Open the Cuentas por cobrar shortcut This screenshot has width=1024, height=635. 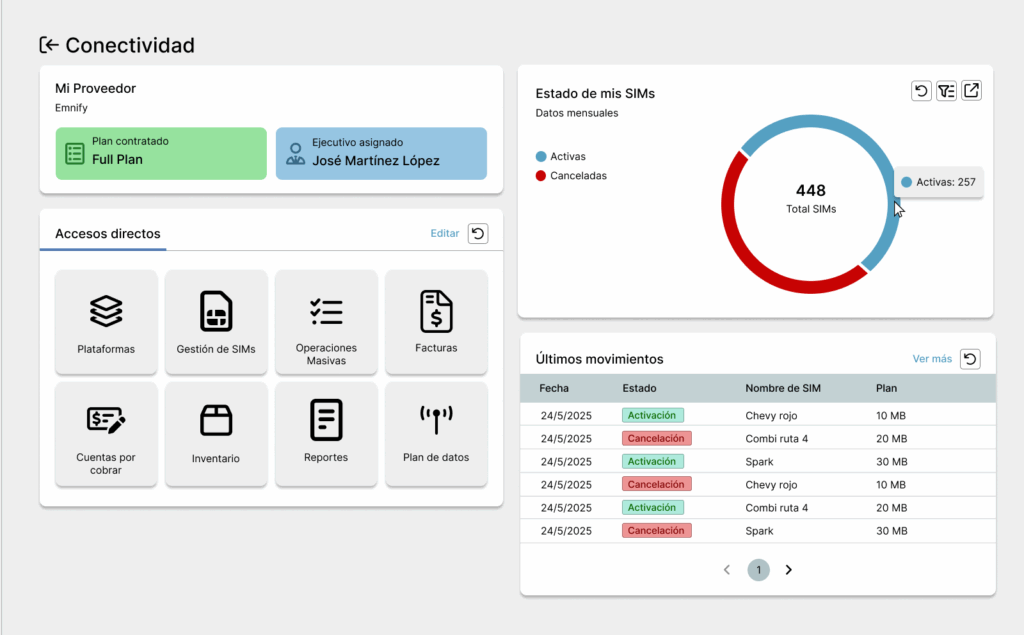coord(106,433)
